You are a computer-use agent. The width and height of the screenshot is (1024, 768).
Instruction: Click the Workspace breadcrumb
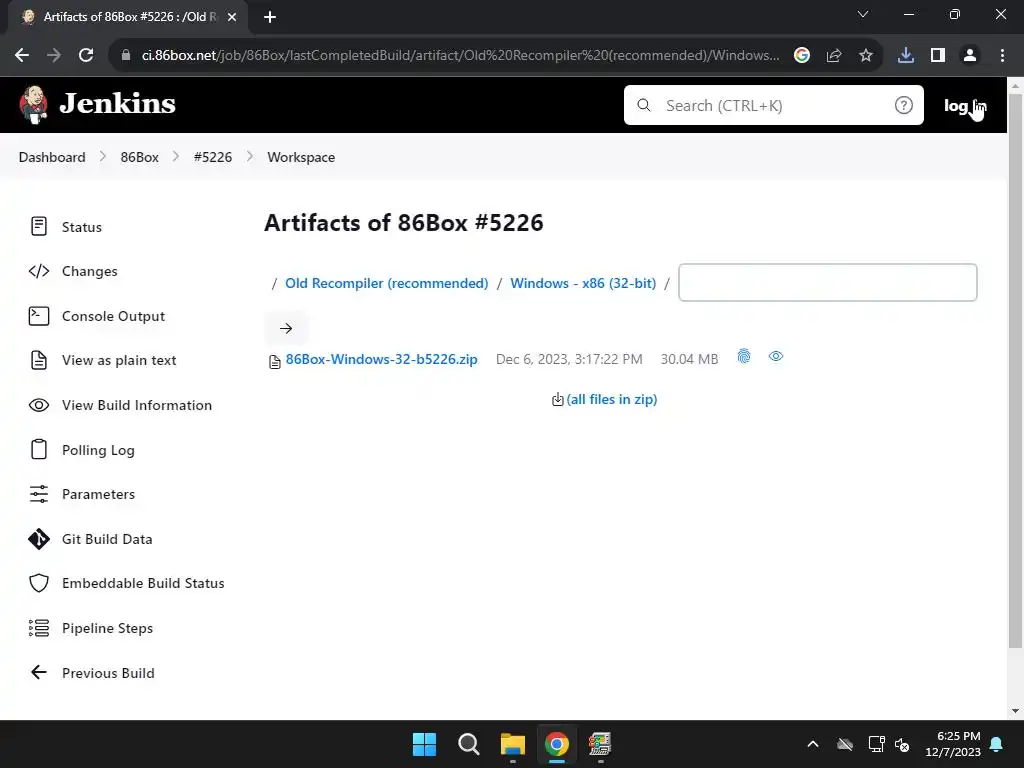301,157
